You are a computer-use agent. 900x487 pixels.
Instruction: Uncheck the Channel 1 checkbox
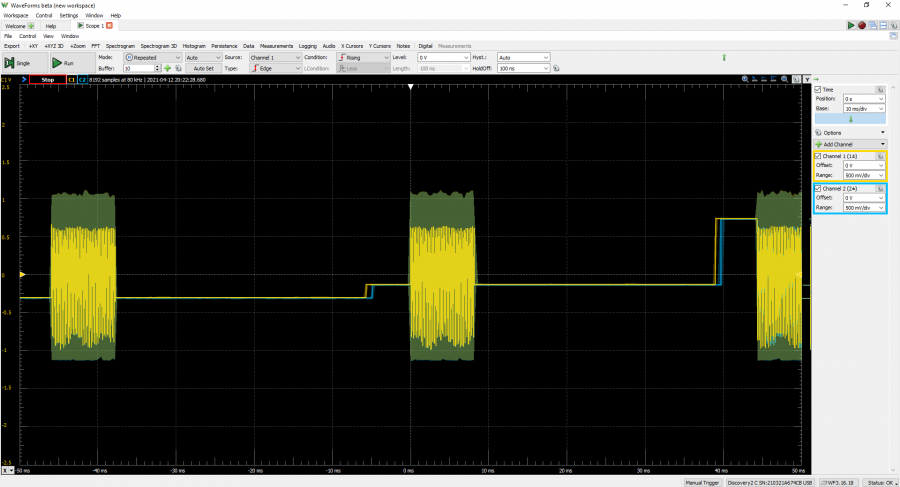pyautogui.click(x=818, y=156)
